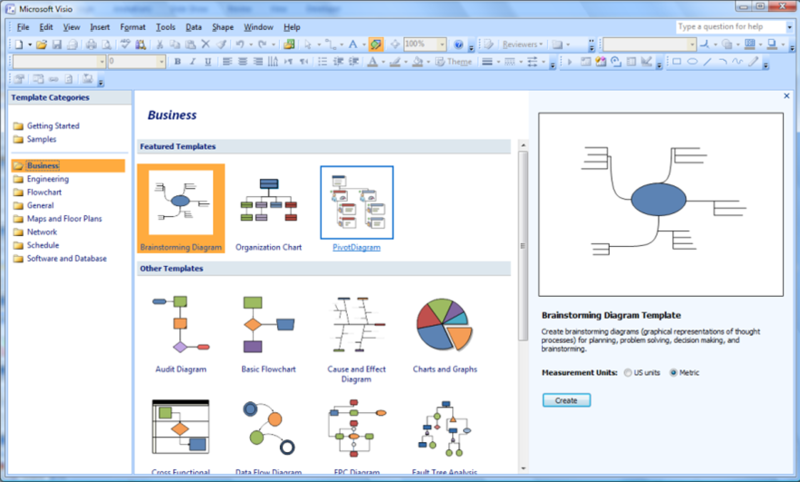
Task: Open the font name dropdown
Action: pos(101,62)
